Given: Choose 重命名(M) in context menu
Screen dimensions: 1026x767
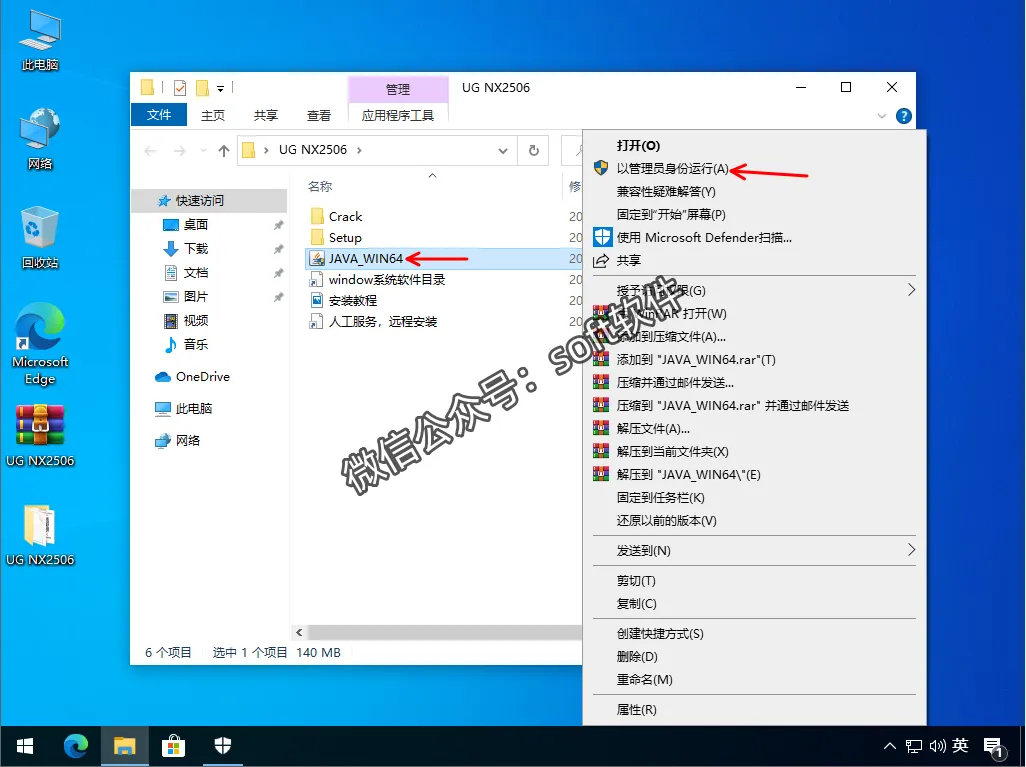Looking at the screenshot, I should click(754, 679).
